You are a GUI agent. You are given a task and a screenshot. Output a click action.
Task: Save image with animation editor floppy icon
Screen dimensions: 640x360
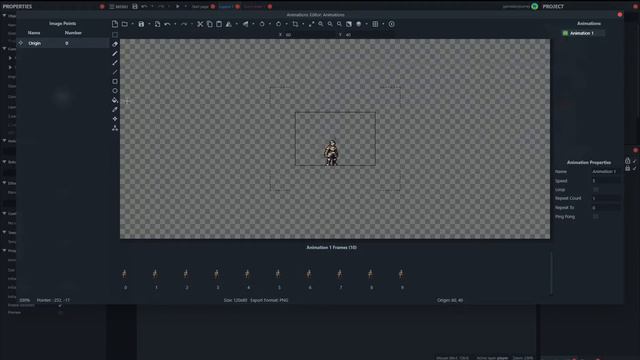point(141,24)
